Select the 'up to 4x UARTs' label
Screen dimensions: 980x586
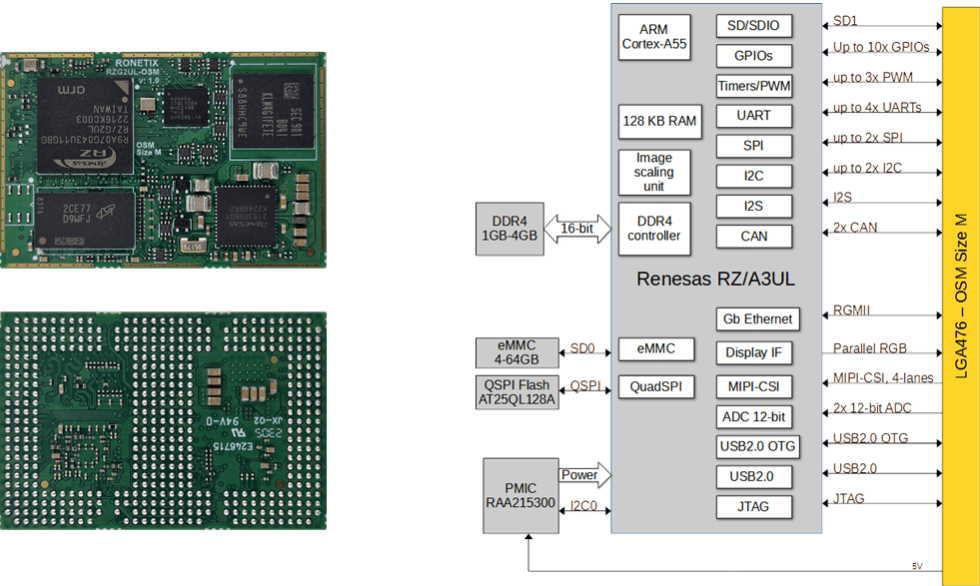877,107
